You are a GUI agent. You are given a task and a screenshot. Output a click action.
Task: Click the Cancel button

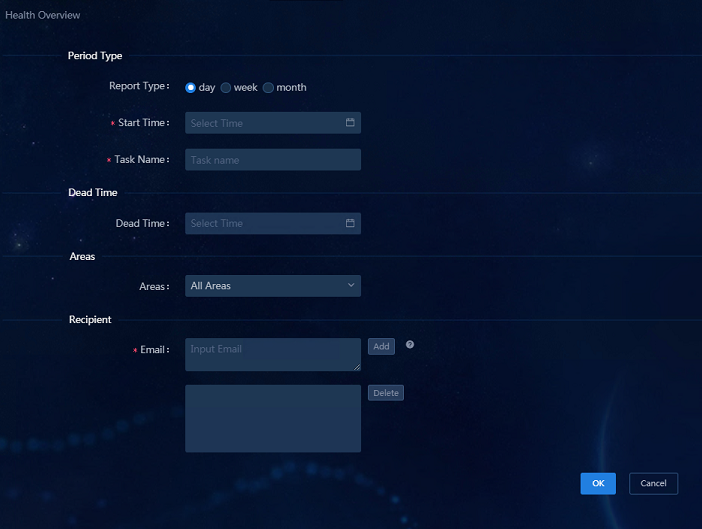653,483
